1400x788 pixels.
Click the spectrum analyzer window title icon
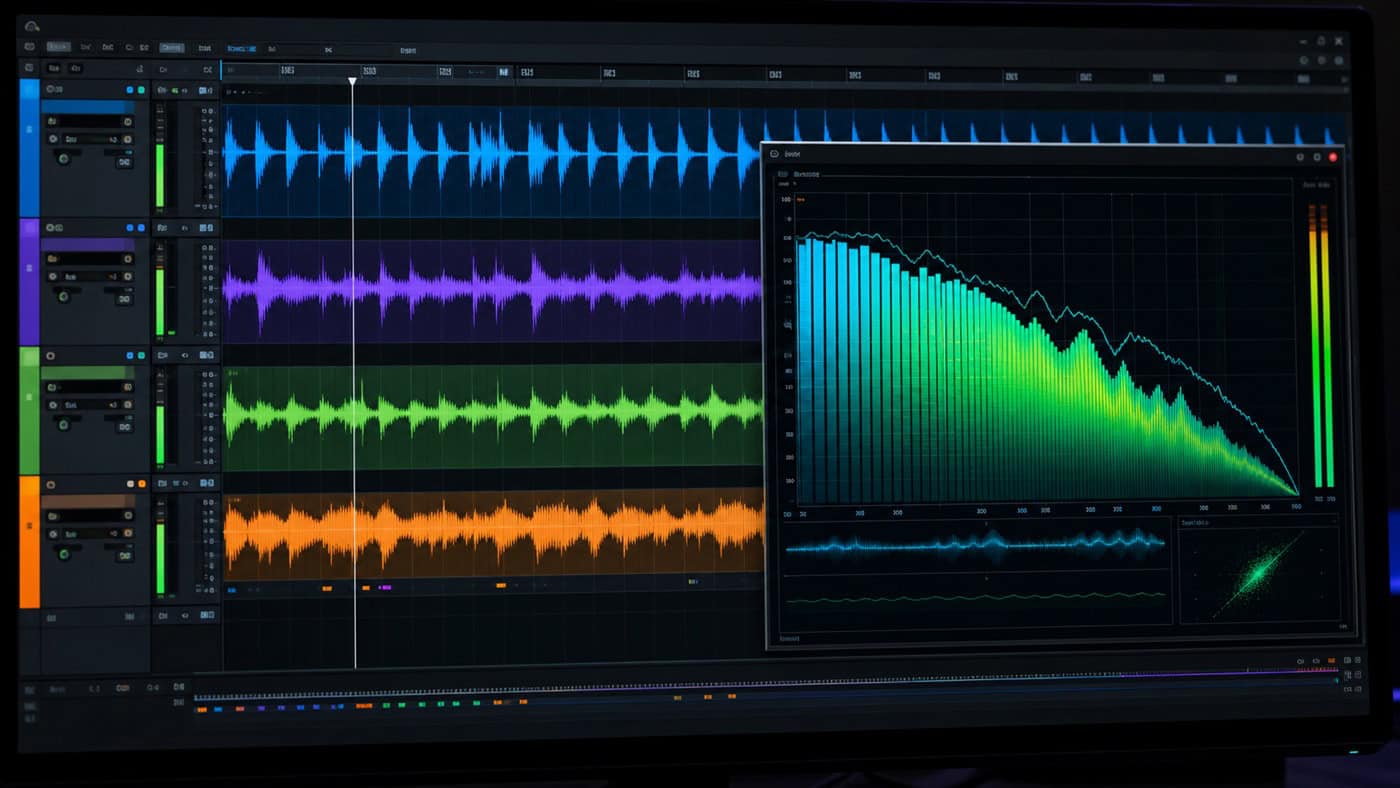click(x=775, y=155)
